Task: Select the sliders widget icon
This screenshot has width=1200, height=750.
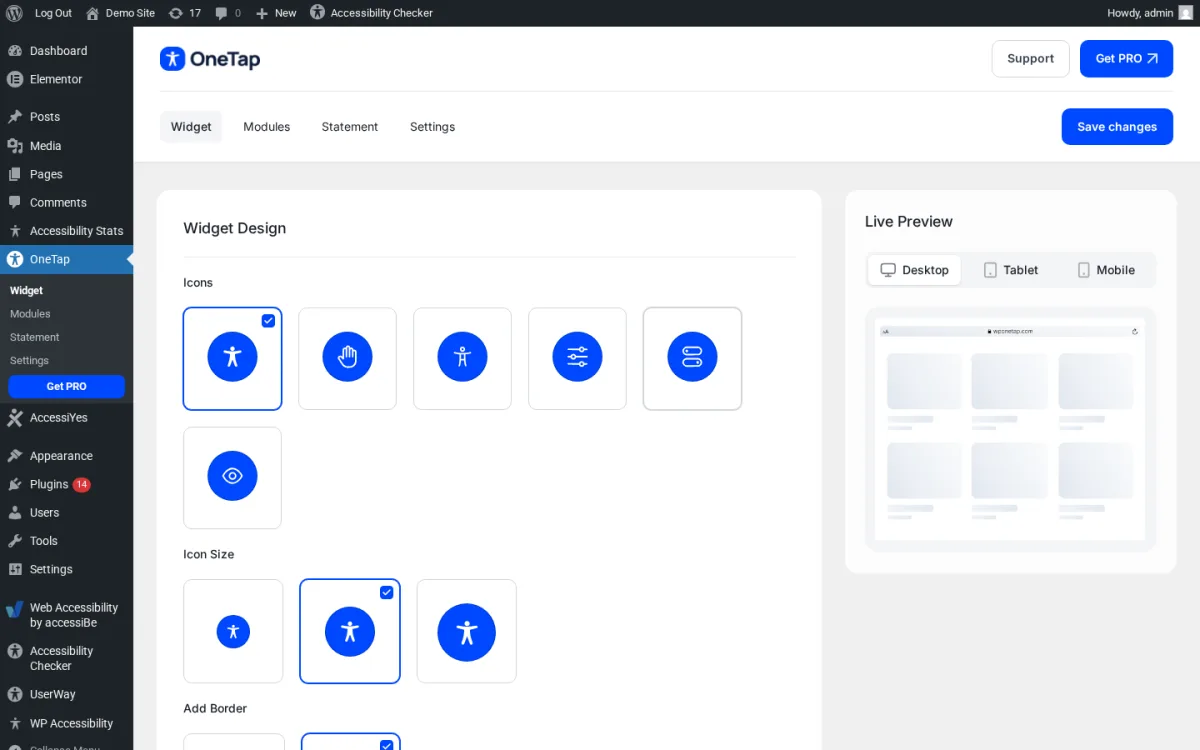Action: point(577,358)
